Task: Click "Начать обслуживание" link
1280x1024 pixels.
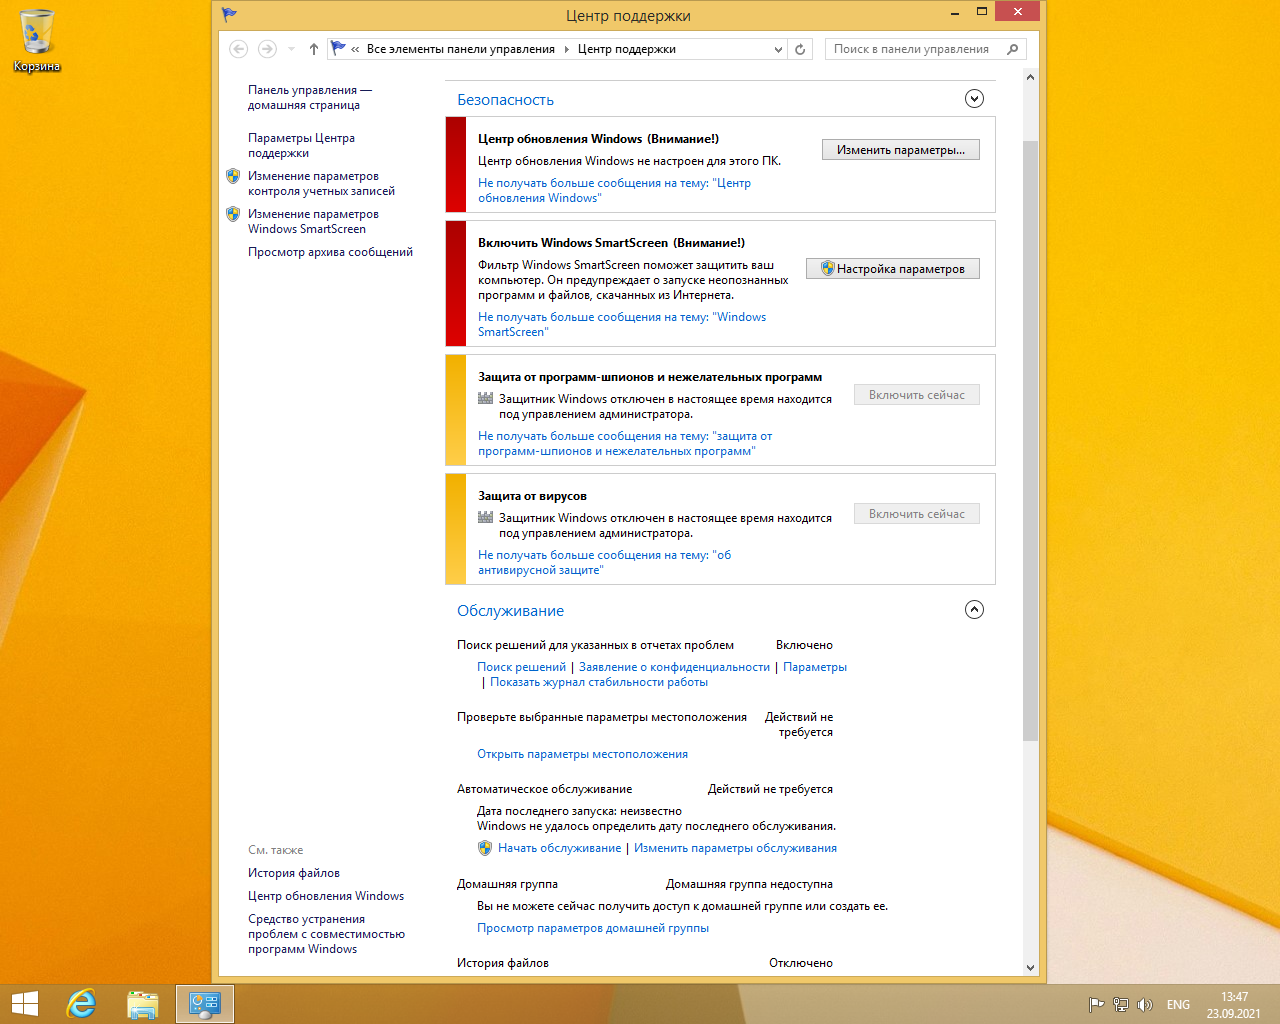Action: pos(559,848)
